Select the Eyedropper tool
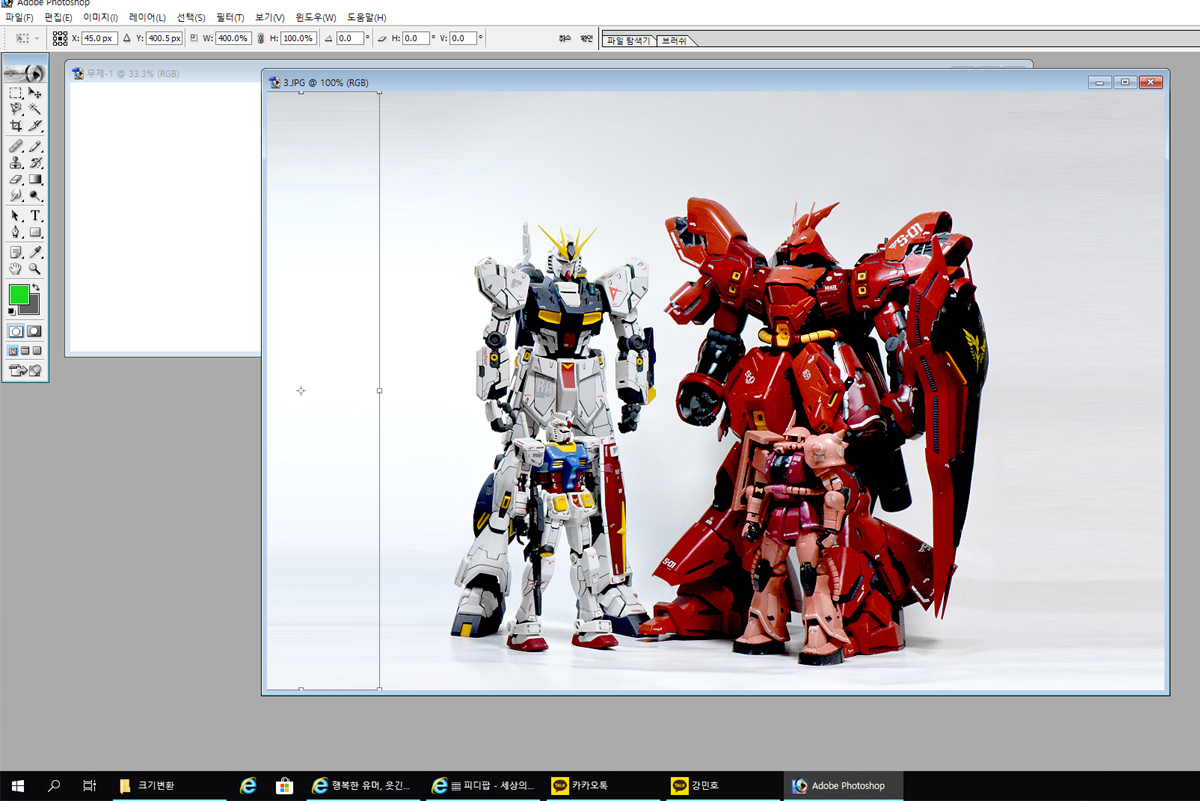1200x801 pixels. [35, 252]
